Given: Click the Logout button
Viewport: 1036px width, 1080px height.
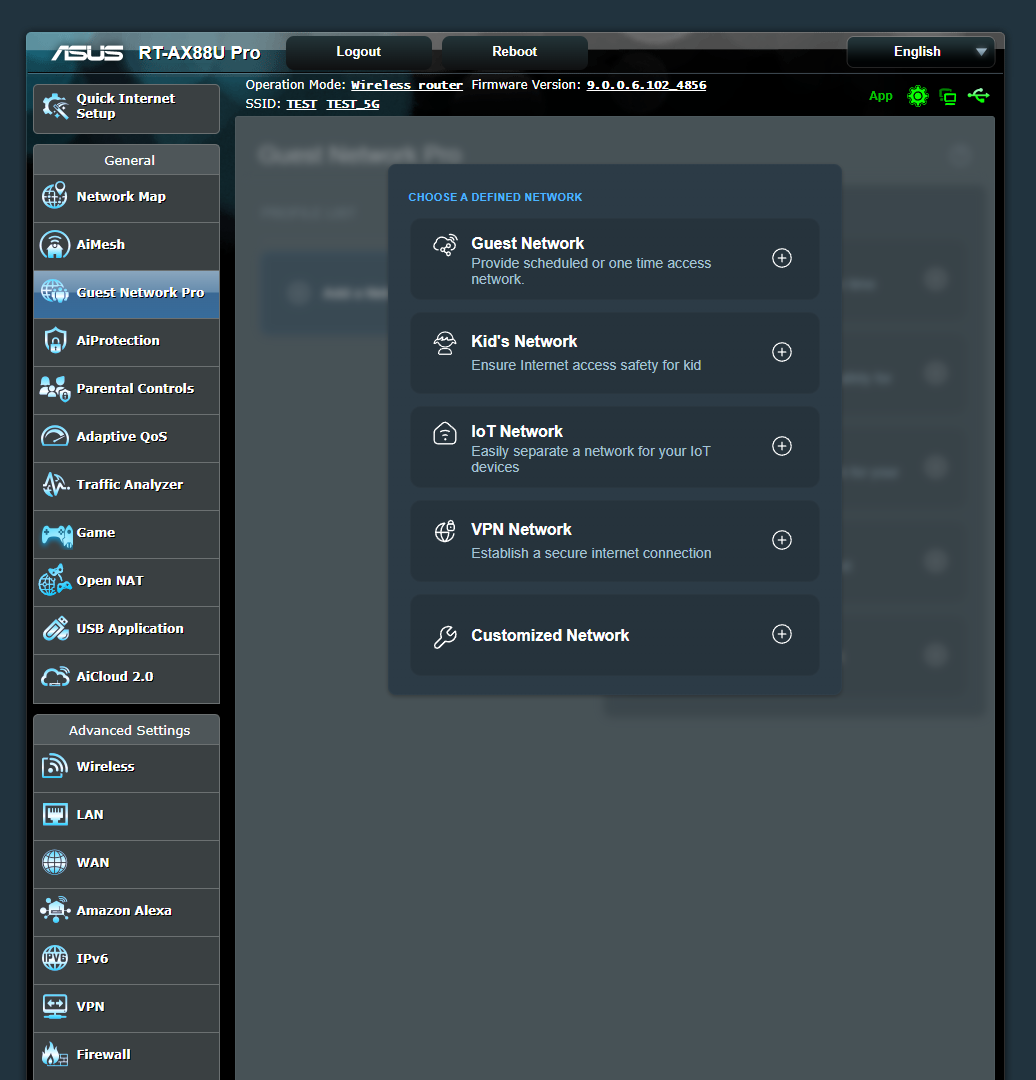Looking at the screenshot, I should pos(359,52).
